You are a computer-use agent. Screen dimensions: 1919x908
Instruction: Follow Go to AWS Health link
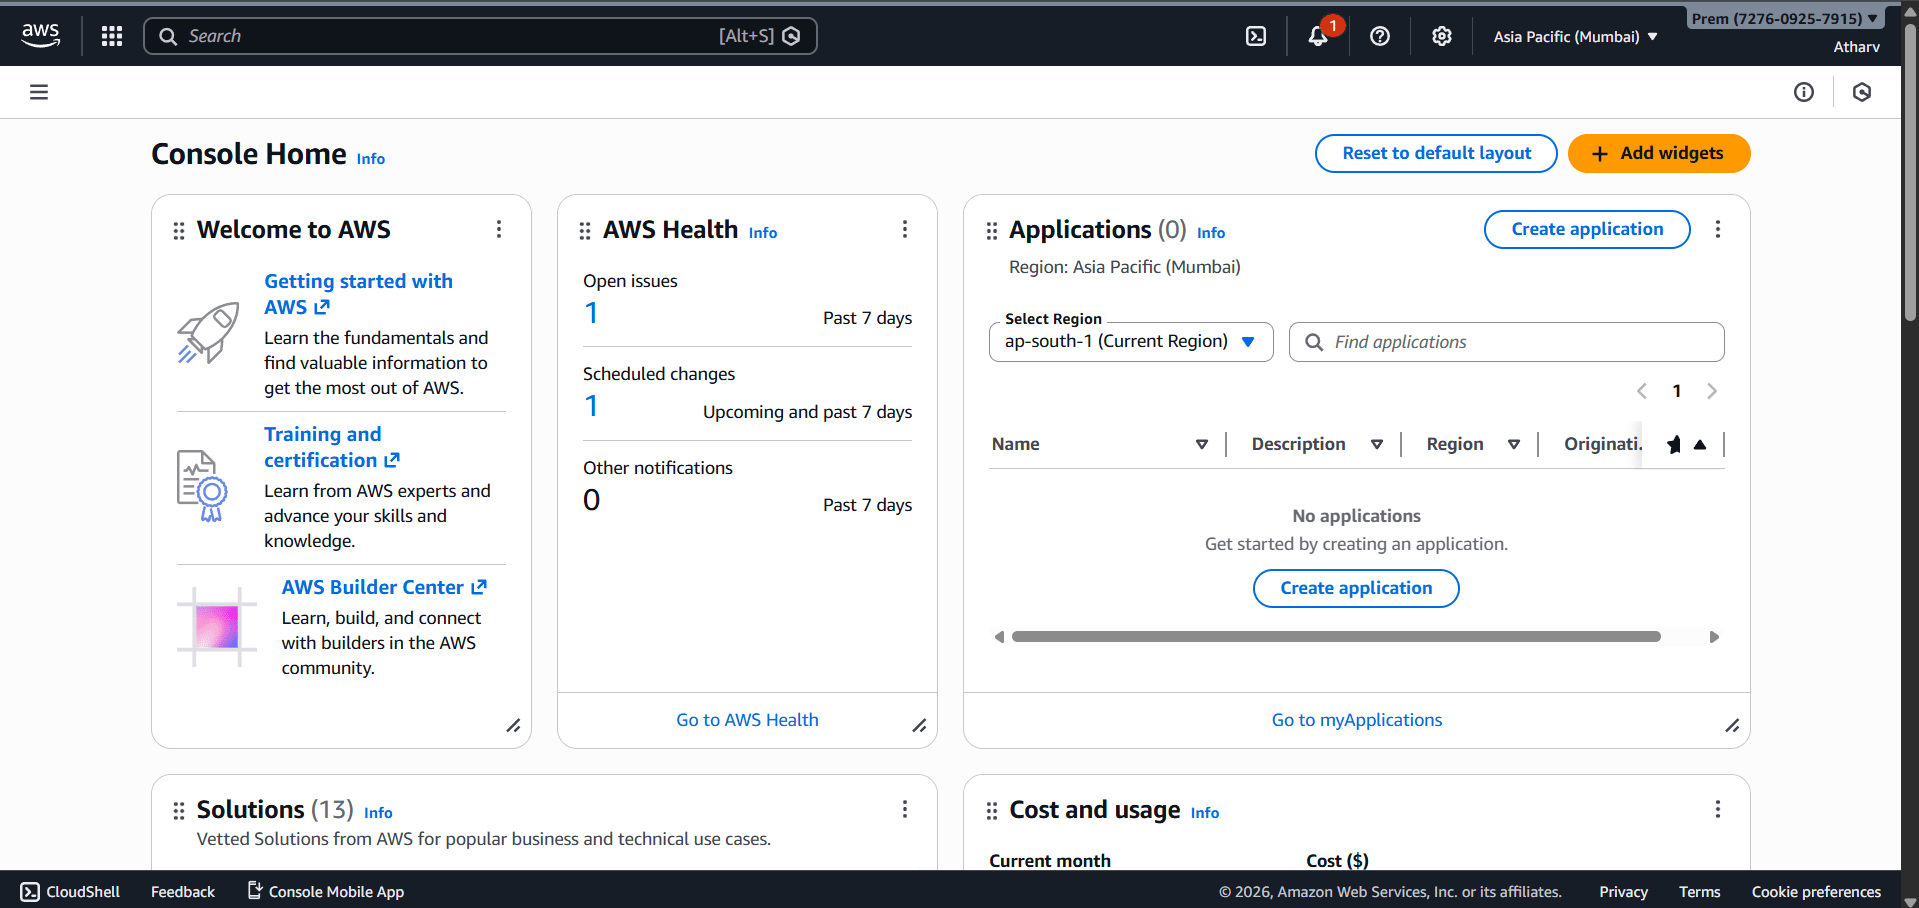pyautogui.click(x=747, y=720)
